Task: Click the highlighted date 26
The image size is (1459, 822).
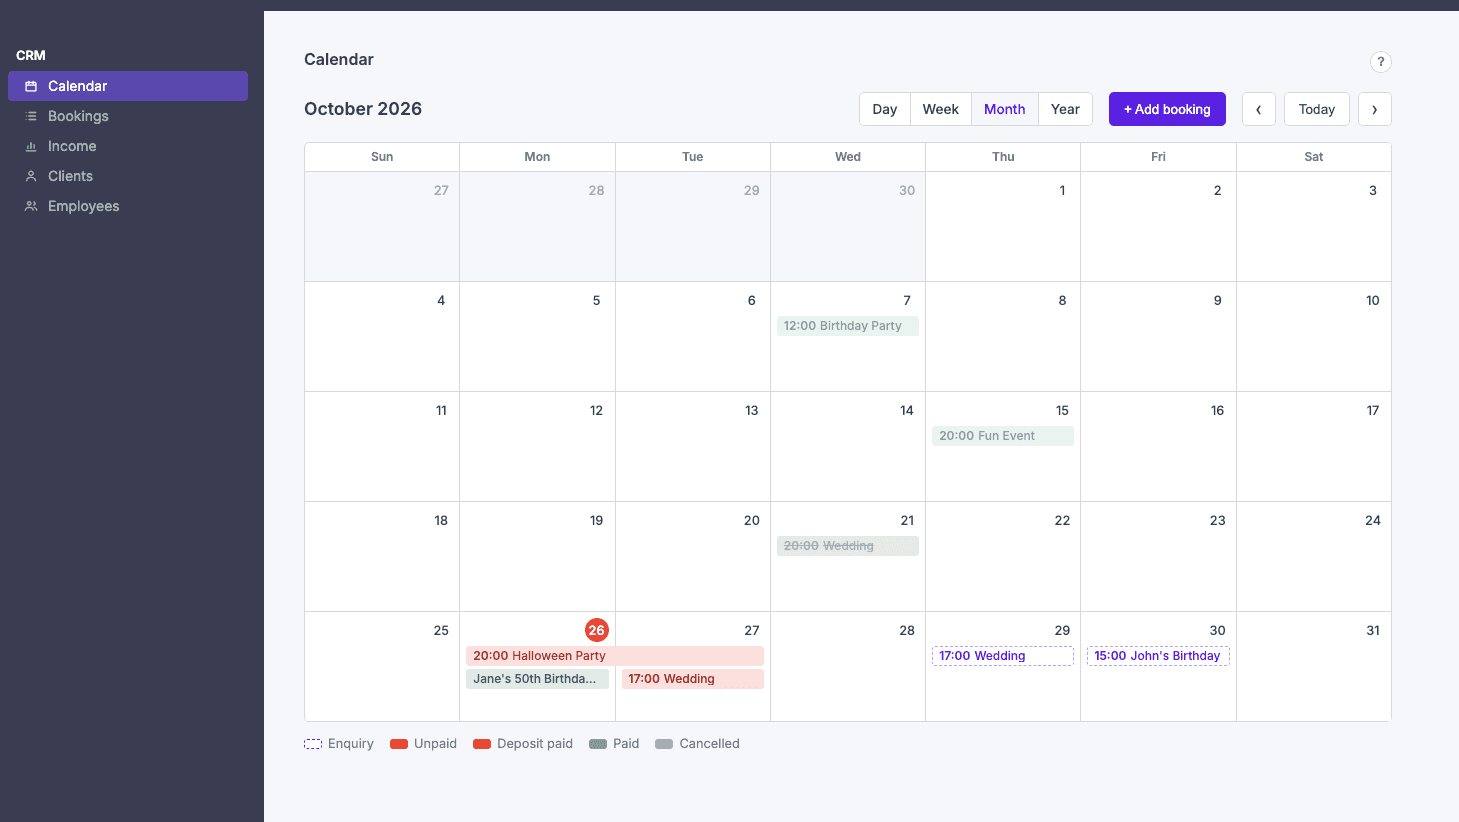Action: tap(597, 630)
